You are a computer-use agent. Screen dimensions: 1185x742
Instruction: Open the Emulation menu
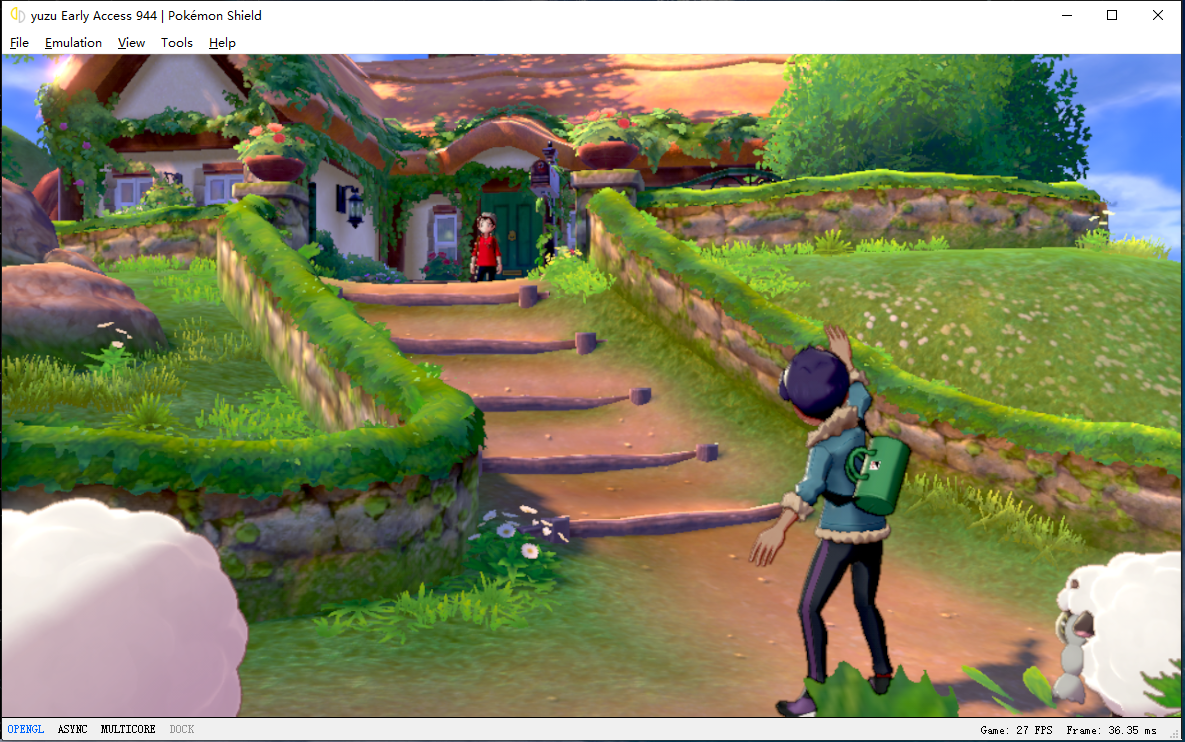point(73,43)
